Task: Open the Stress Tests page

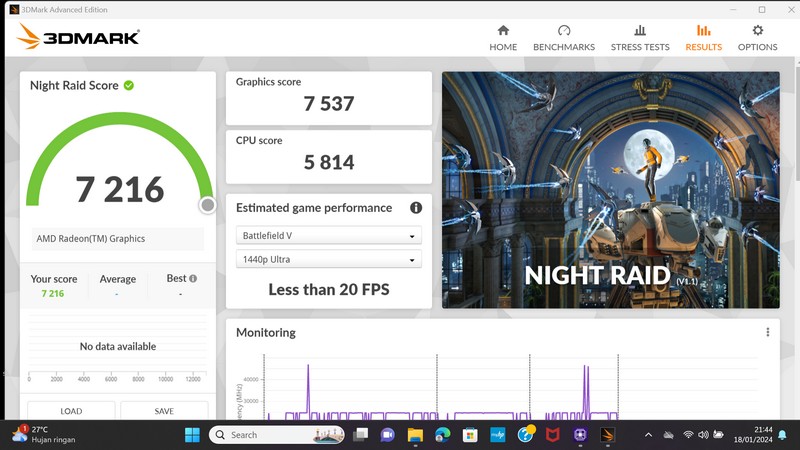Action: 640,38
